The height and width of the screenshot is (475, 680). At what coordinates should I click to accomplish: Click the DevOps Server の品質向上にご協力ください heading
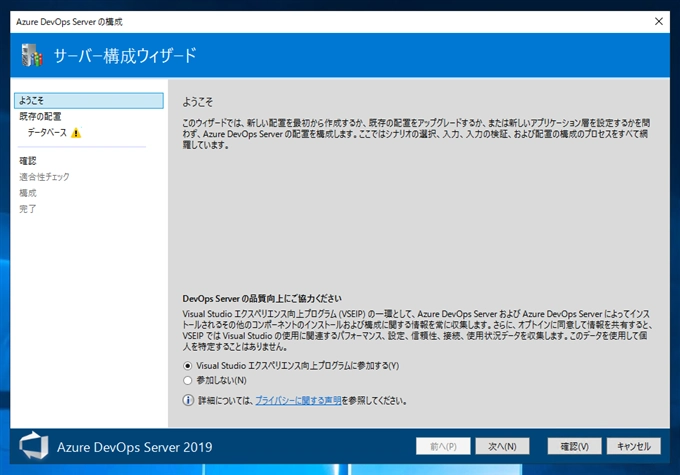262,298
